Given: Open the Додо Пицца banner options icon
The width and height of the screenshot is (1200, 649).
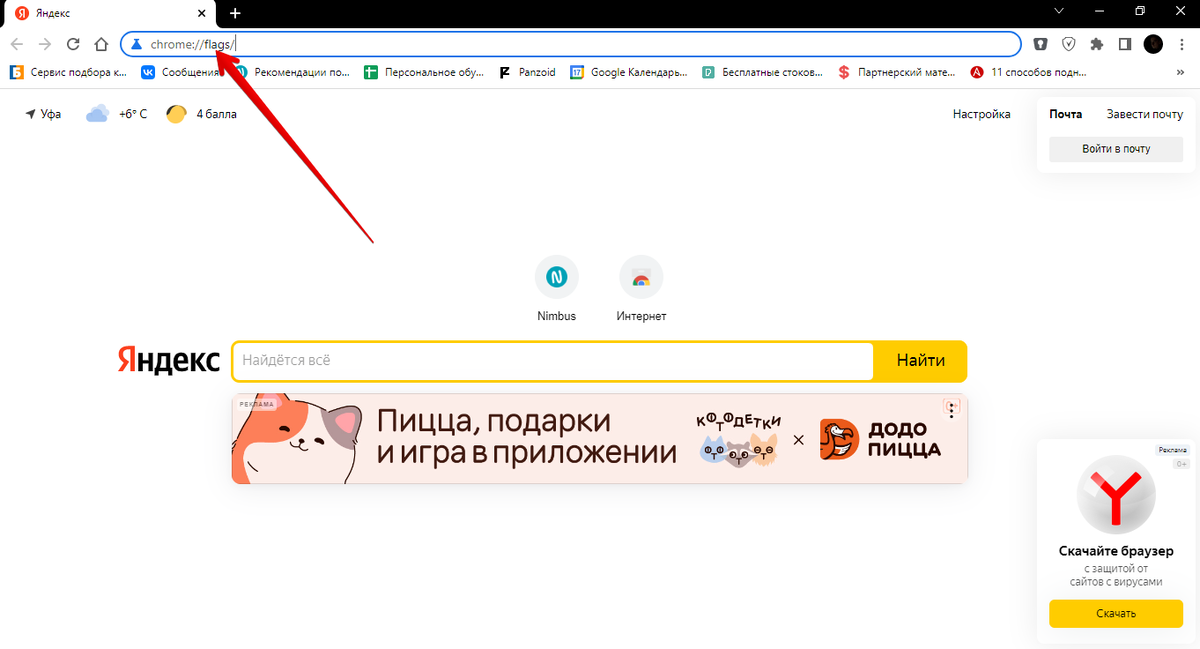Looking at the screenshot, I should coord(952,408).
